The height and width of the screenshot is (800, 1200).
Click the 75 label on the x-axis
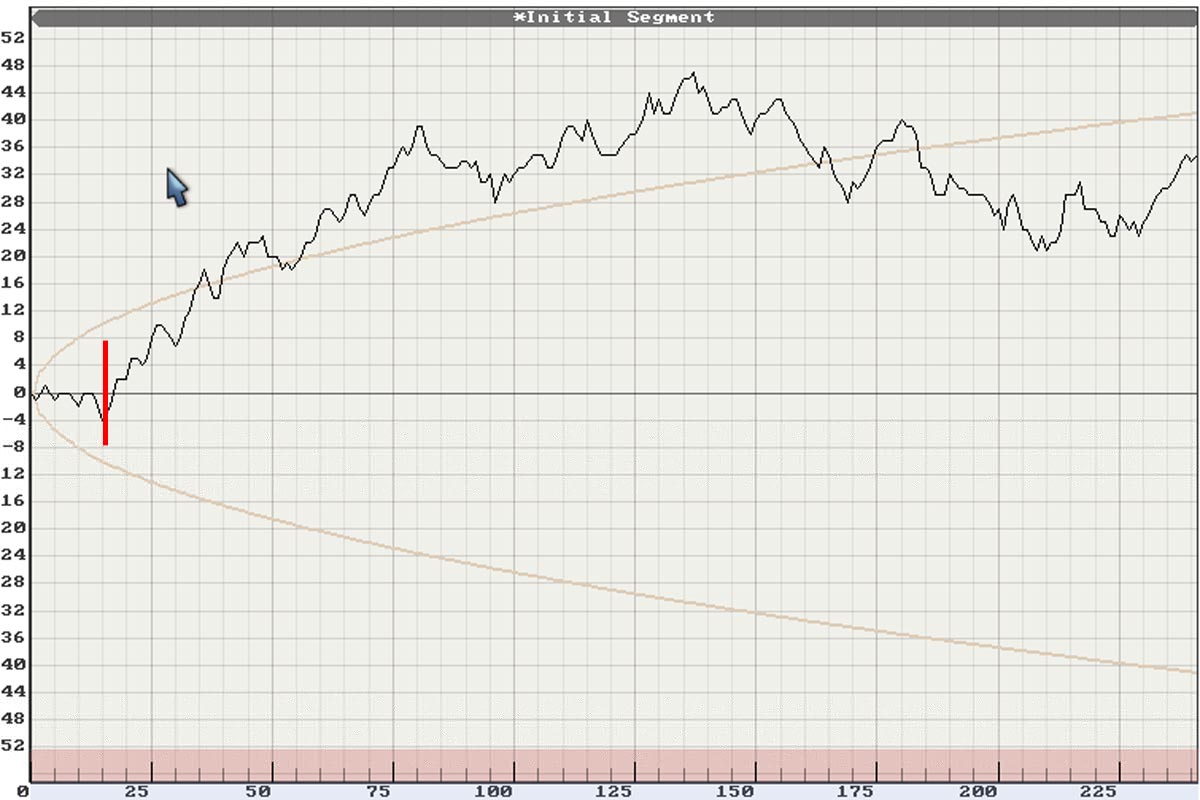(x=378, y=791)
